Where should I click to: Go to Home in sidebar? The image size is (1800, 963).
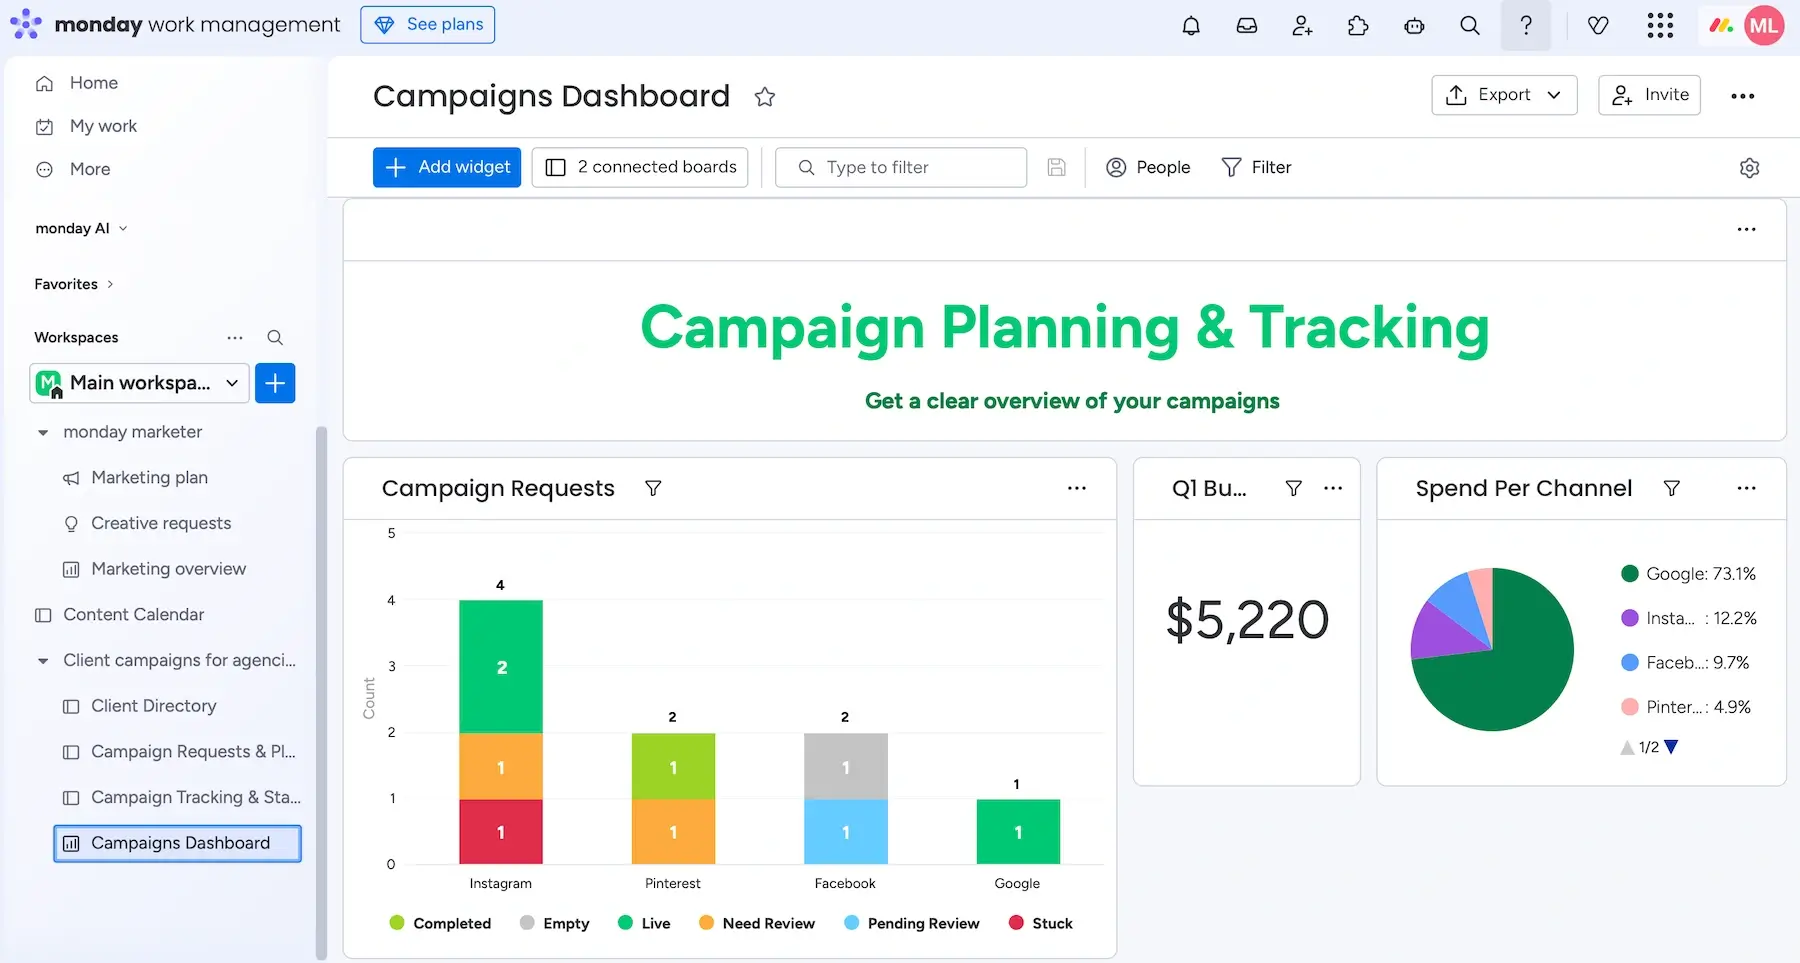76,83
